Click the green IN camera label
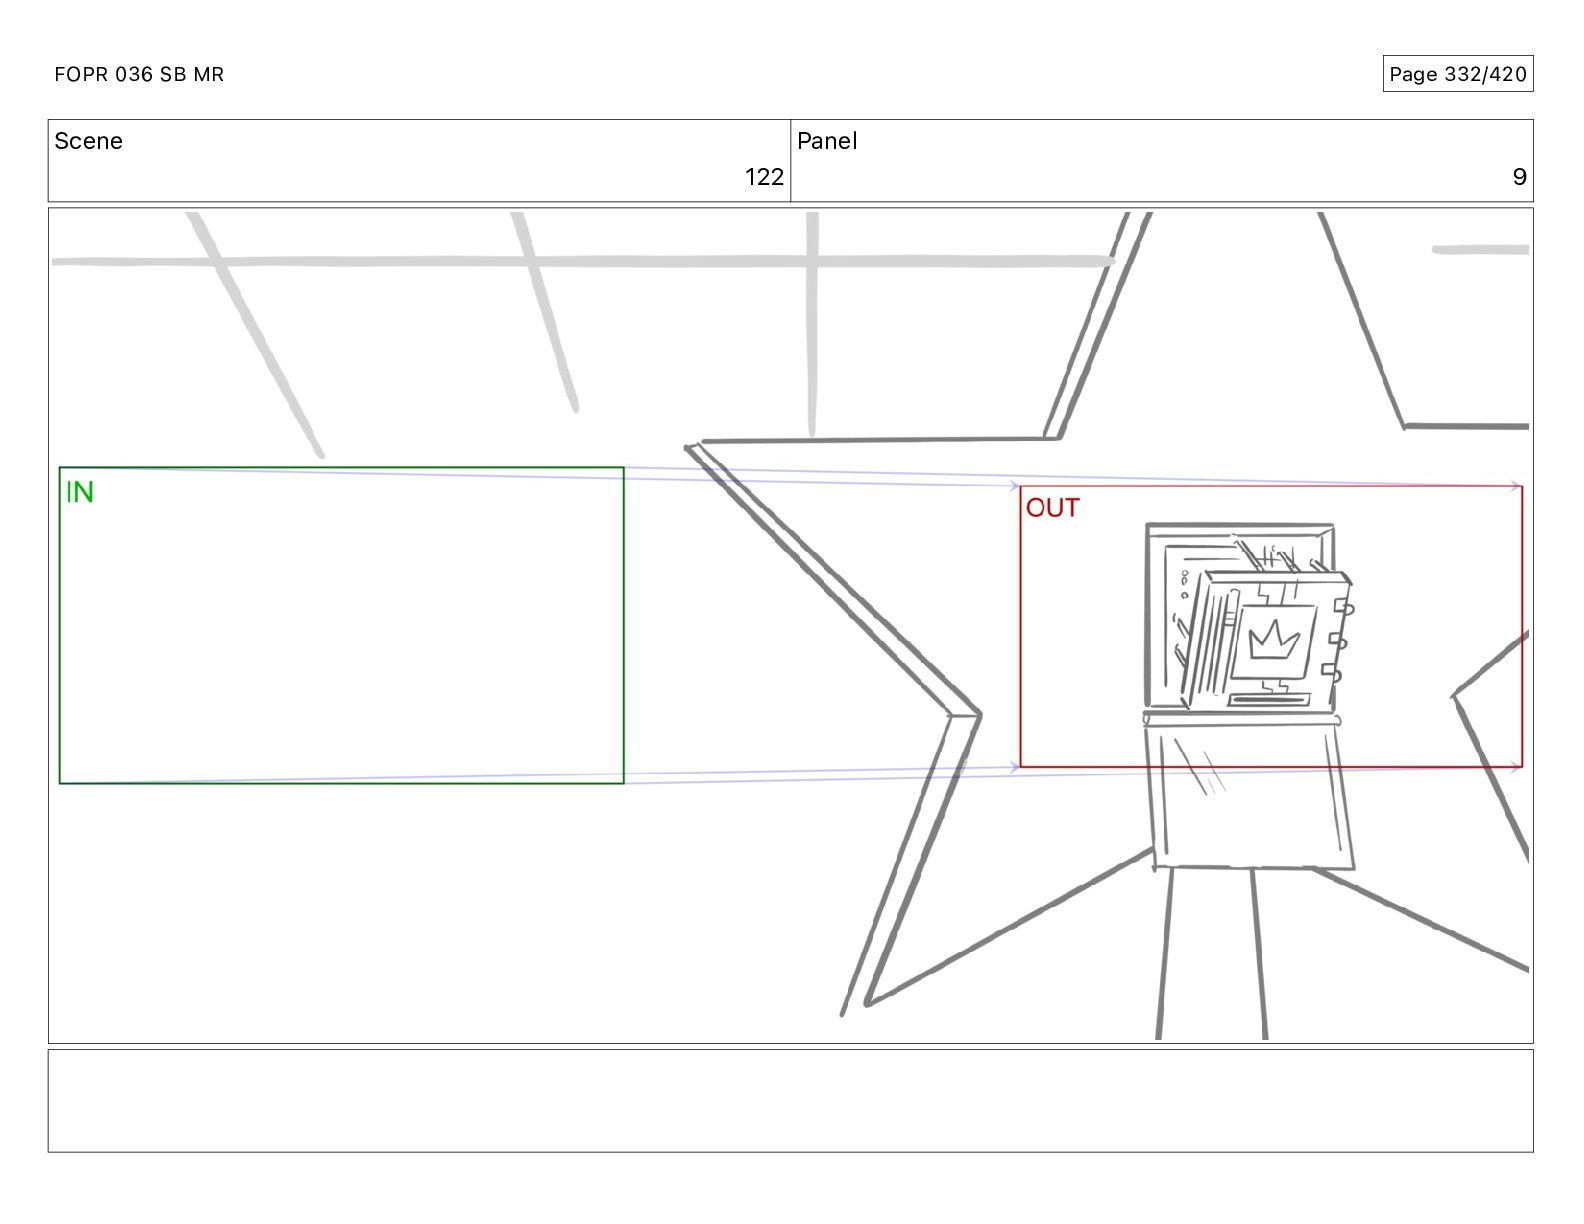The image size is (1584, 1224). click(80, 492)
